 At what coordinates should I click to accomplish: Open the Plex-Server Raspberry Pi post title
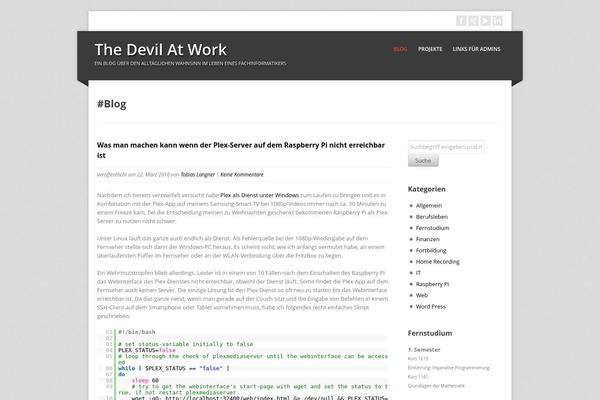[241, 150]
